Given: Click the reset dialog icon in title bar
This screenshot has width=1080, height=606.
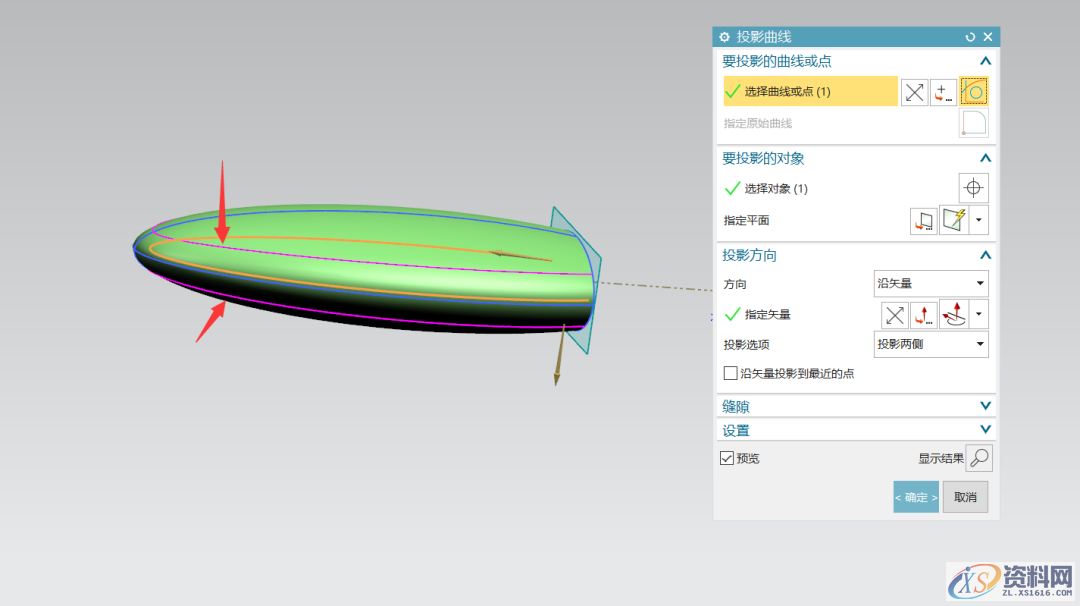Looking at the screenshot, I should [970, 37].
